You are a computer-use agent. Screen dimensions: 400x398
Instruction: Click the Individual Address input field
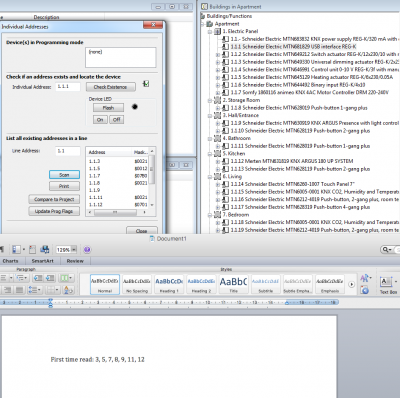tap(68, 87)
